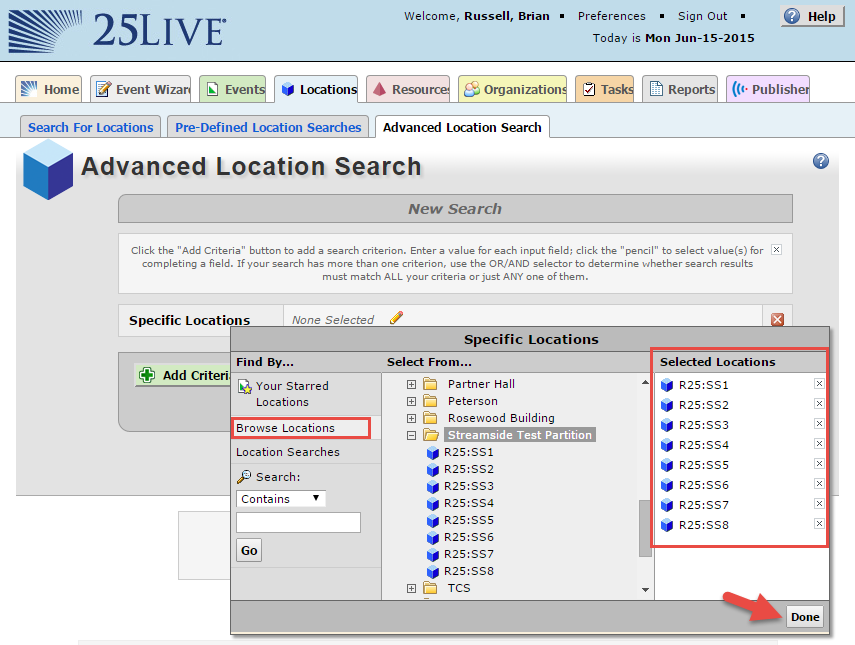The width and height of the screenshot is (855, 645).
Task: Remove R25:SS2 from Selected Locations
Action: point(819,403)
